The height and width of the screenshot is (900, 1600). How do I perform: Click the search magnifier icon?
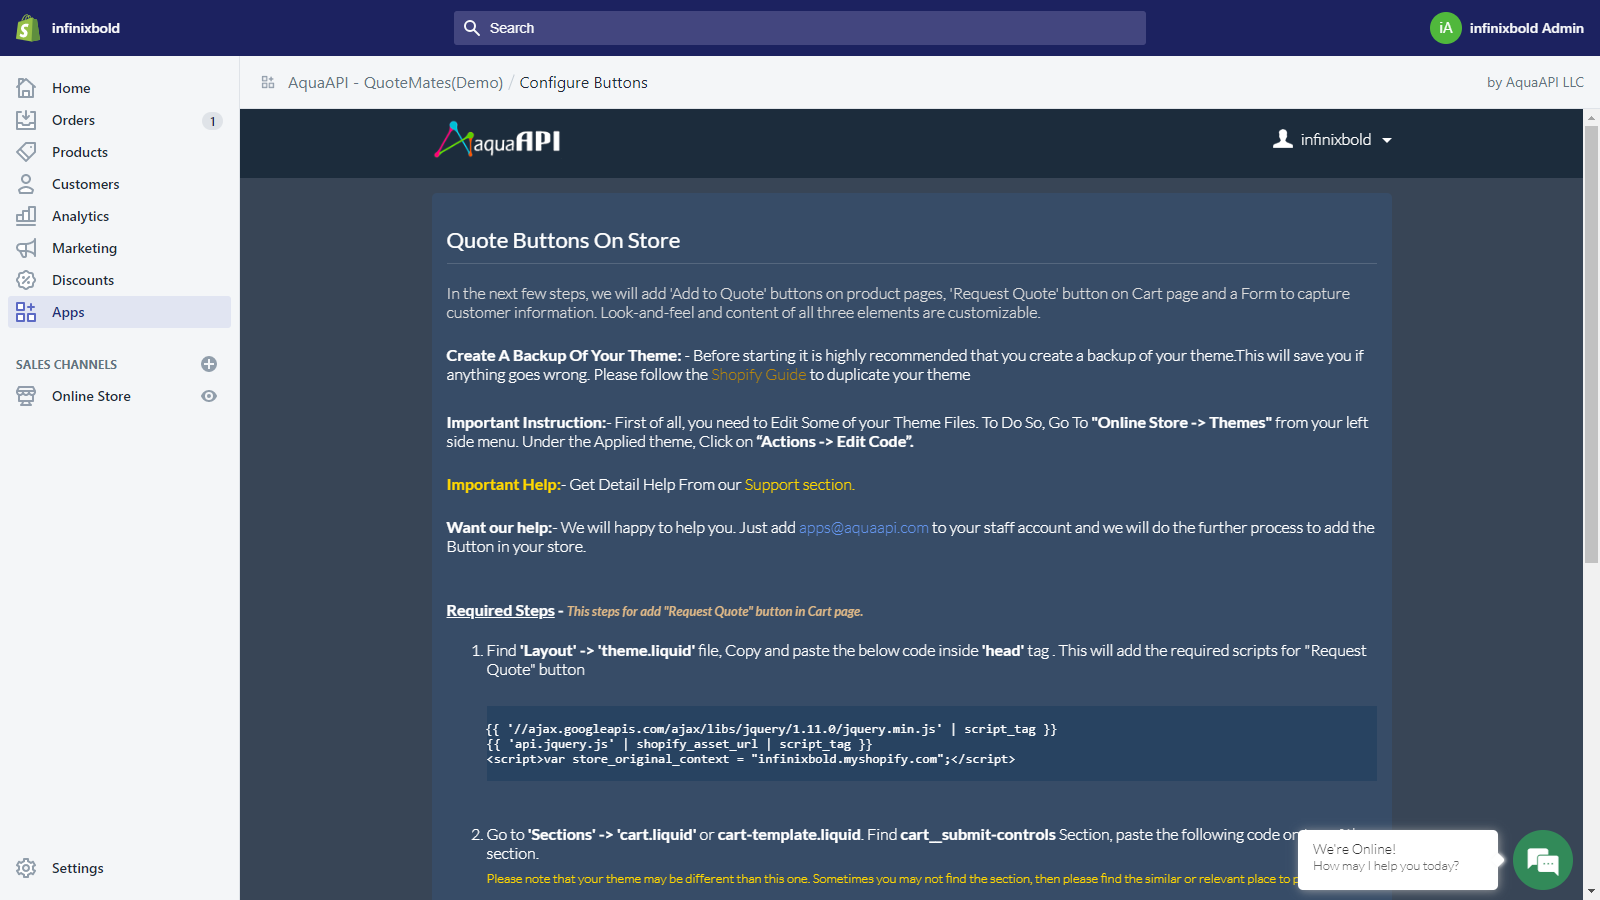pos(472,28)
